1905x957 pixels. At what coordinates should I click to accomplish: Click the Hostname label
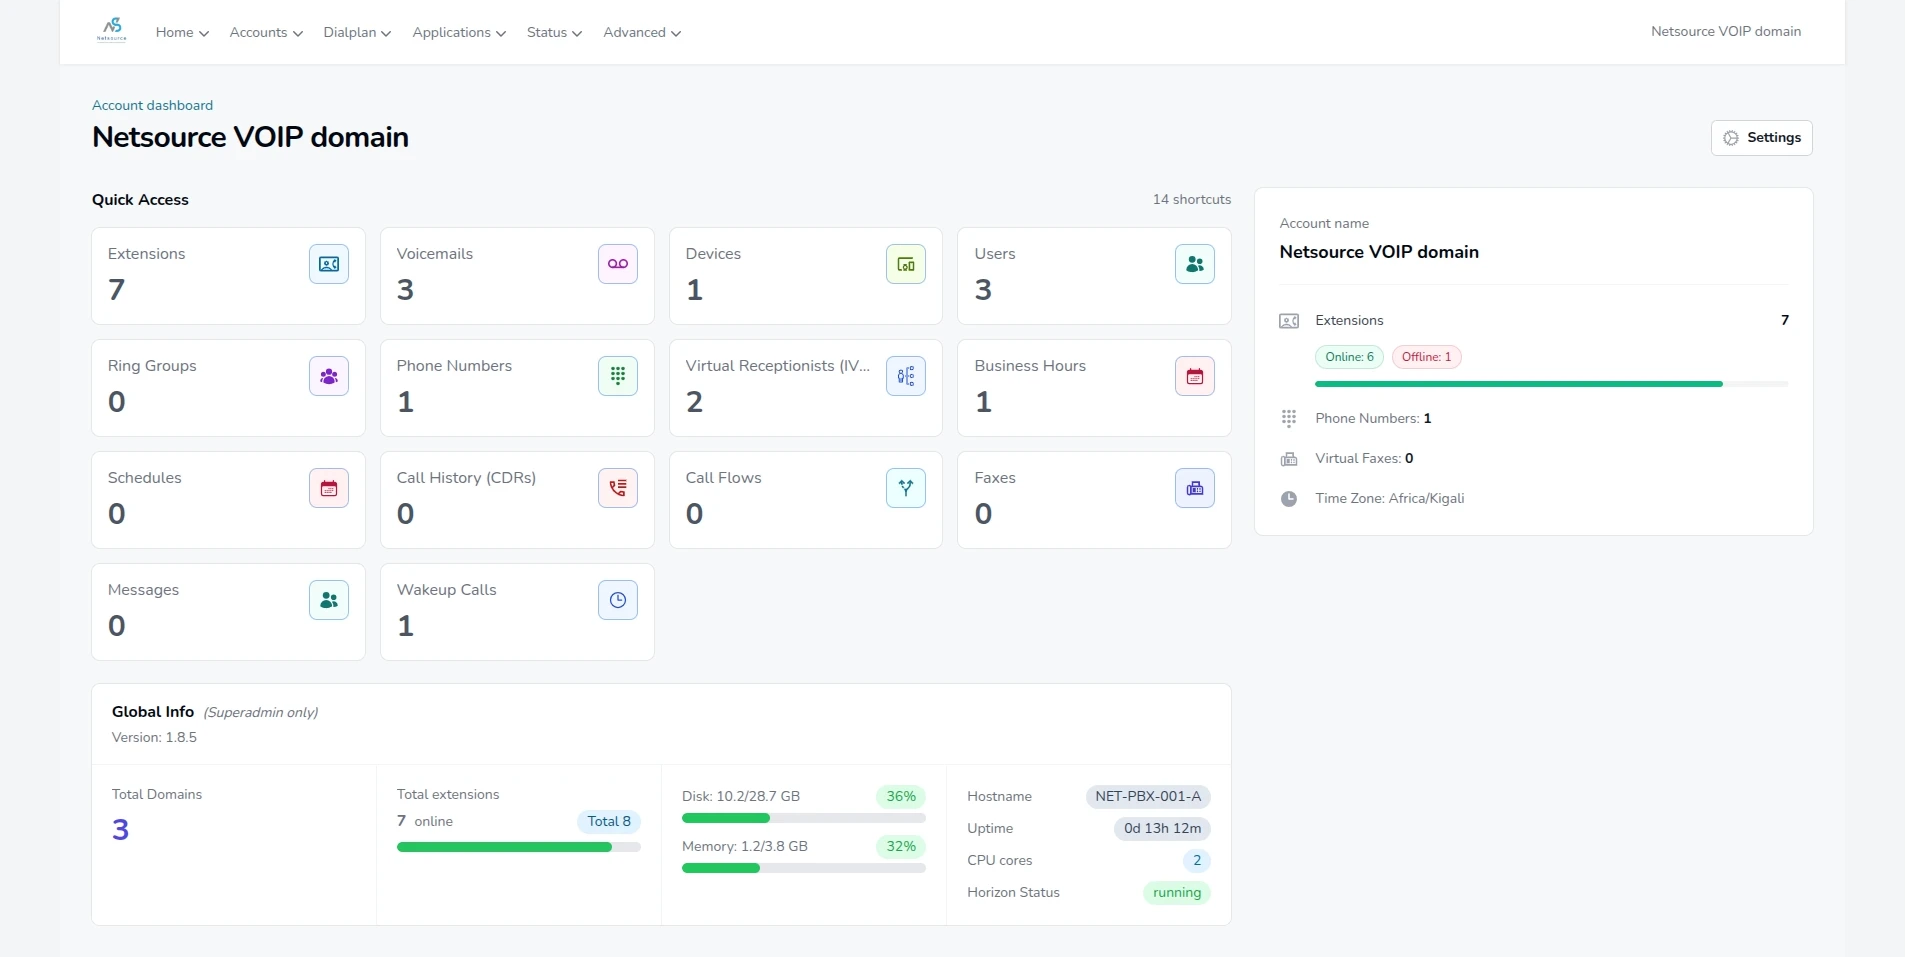click(x=999, y=796)
